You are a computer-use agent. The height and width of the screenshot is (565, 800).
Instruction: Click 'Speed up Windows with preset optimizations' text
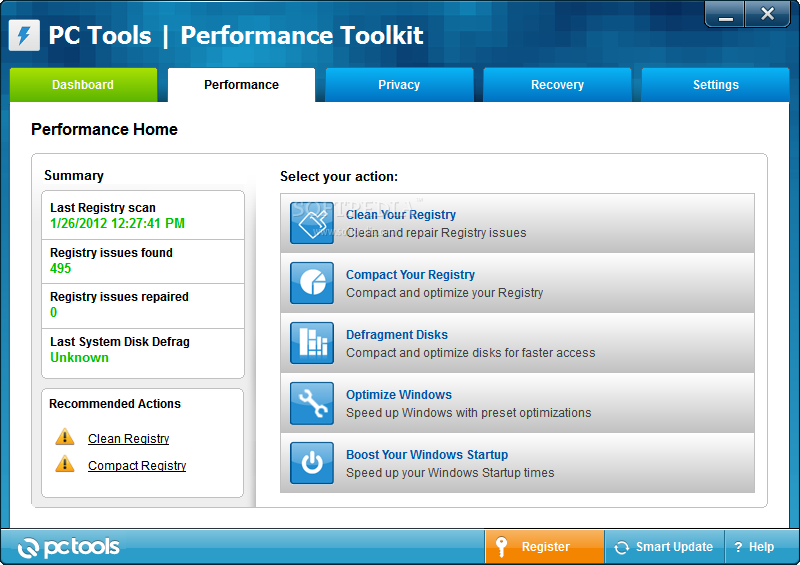[x=468, y=412]
